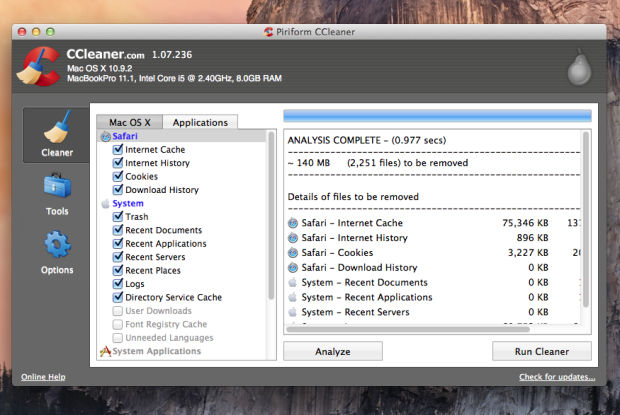This screenshot has height=415, width=620.
Task: Click the Safari compass icon in list
Action: pyautogui.click(x=105, y=136)
